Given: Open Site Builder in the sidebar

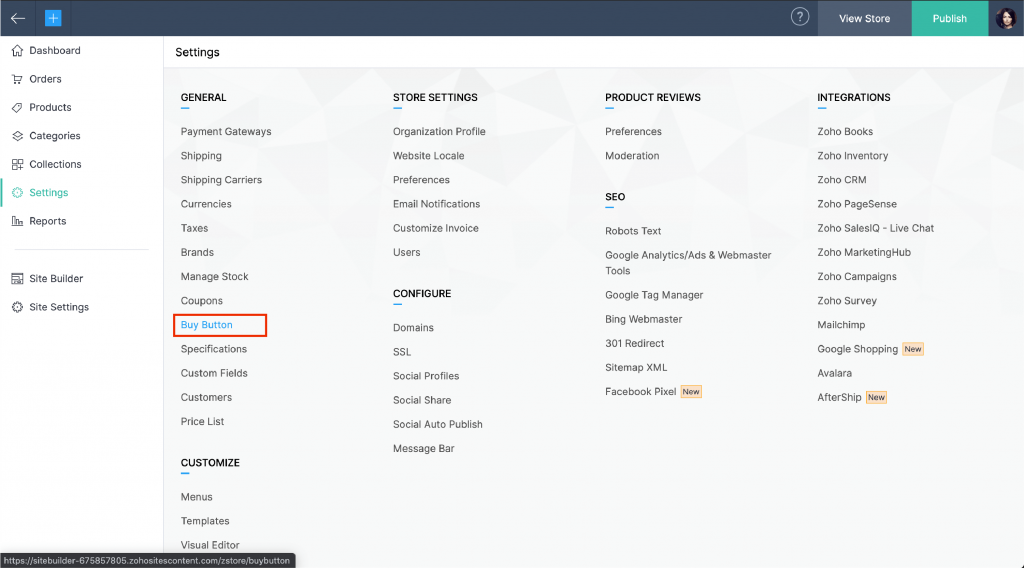Looking at the screenshot, I should 56,279.
